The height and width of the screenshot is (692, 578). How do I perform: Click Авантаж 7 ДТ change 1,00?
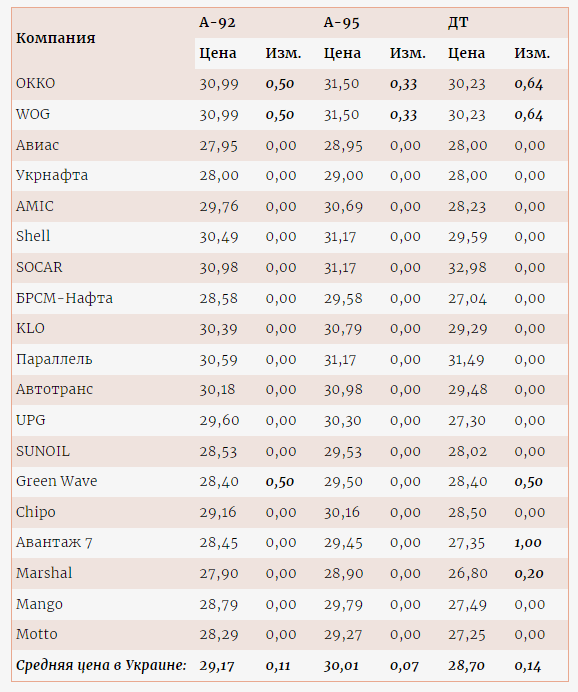click(x=528, y=543)
